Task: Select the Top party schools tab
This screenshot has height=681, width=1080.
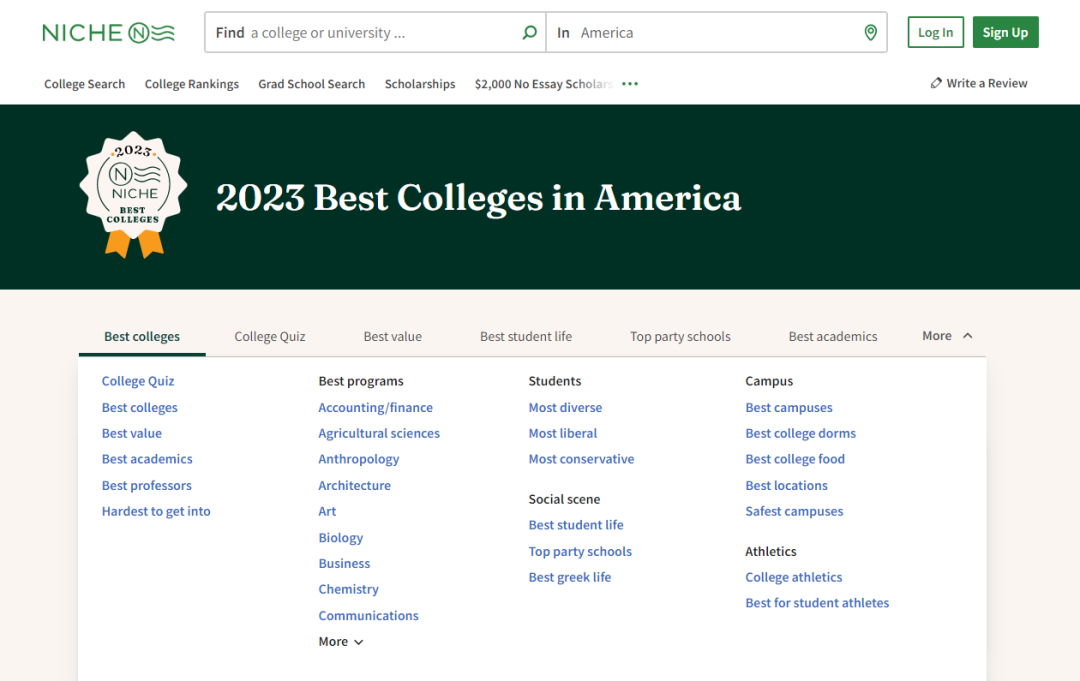Action: pyautogui.click(x=680, y=337)
